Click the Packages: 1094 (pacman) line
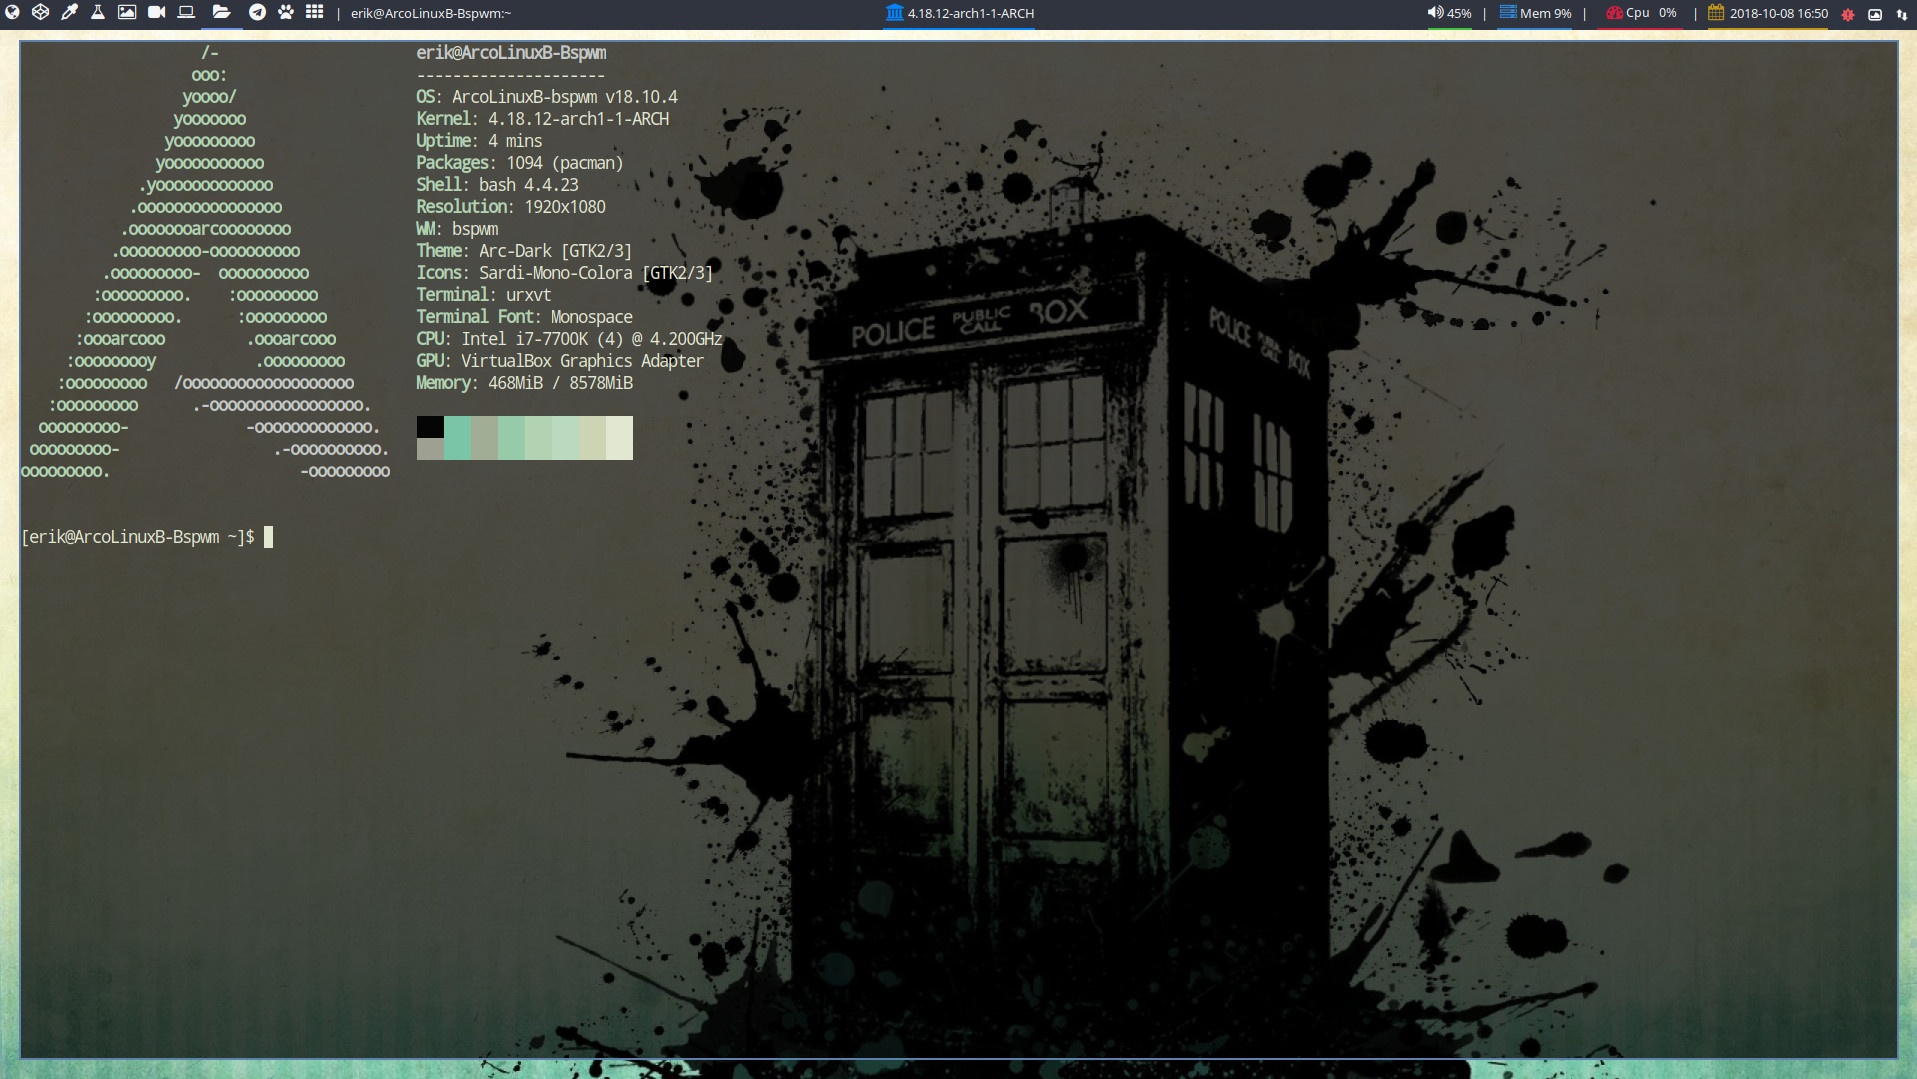Screen dimensions: 1917x1079 (x=520, y=163)
